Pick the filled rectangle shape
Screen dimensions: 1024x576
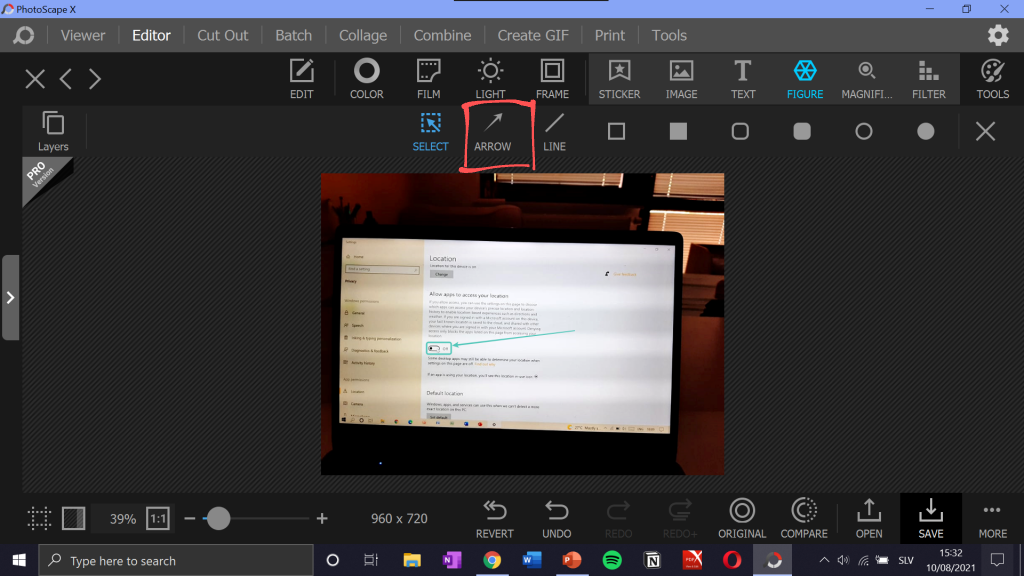click(x=679, y=131)
